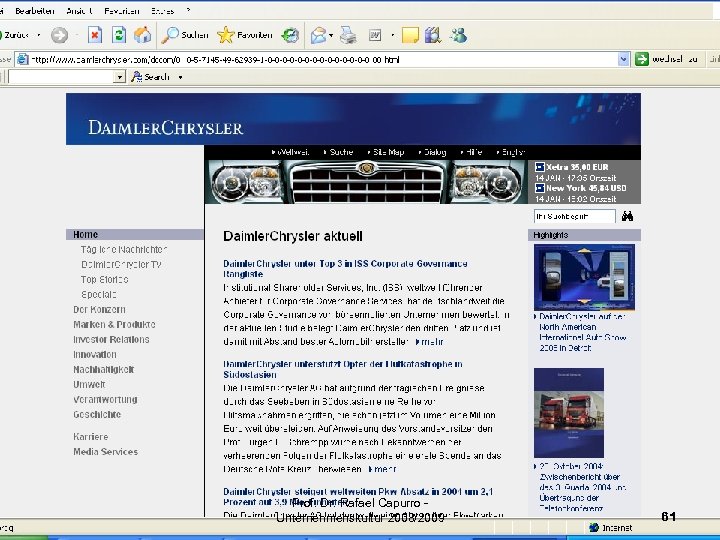Open dropdown arrow next to Edit icon

(392, 35)
